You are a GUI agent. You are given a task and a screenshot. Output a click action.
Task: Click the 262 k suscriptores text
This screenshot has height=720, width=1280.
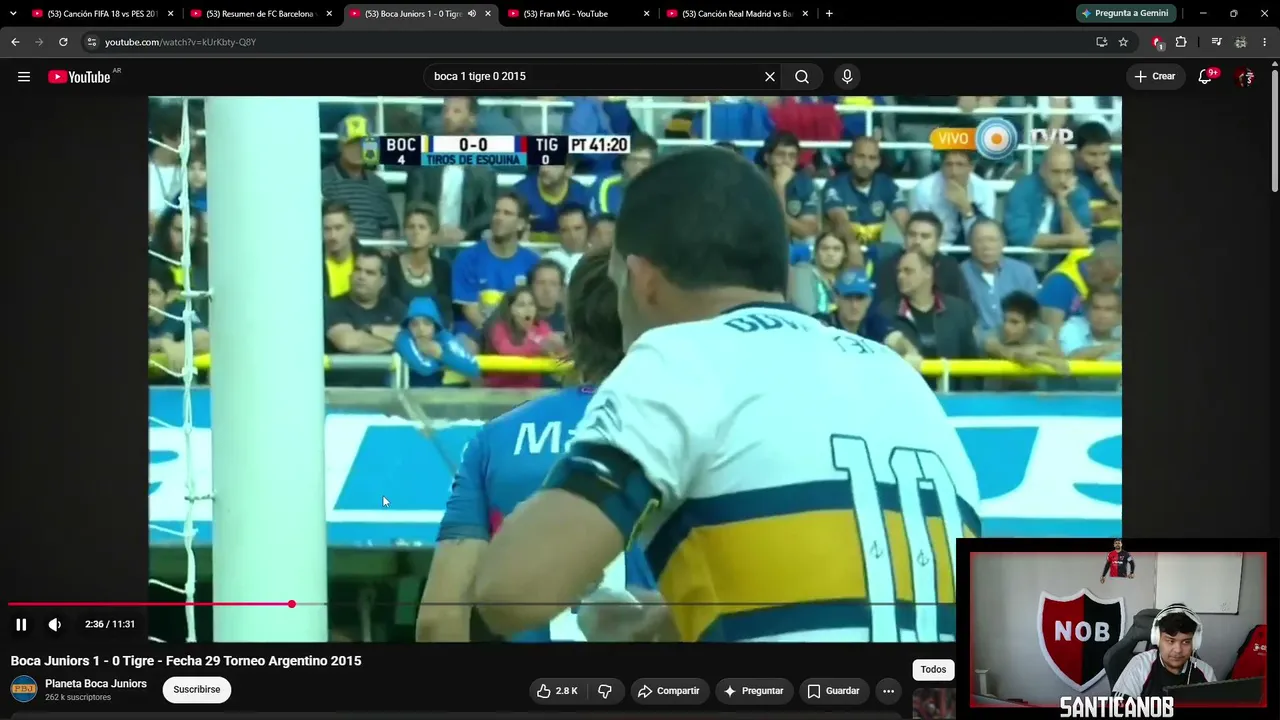pos(78,697)
